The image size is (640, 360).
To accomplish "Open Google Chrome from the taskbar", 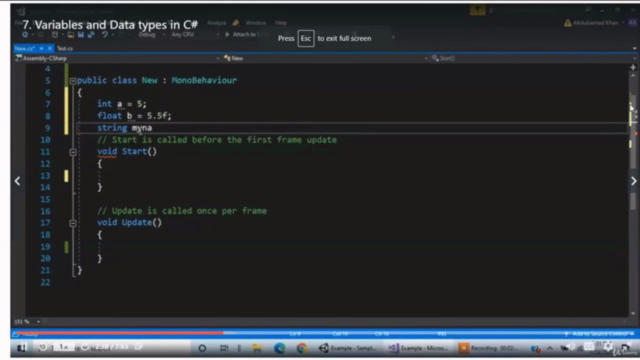I will [302, 348].
